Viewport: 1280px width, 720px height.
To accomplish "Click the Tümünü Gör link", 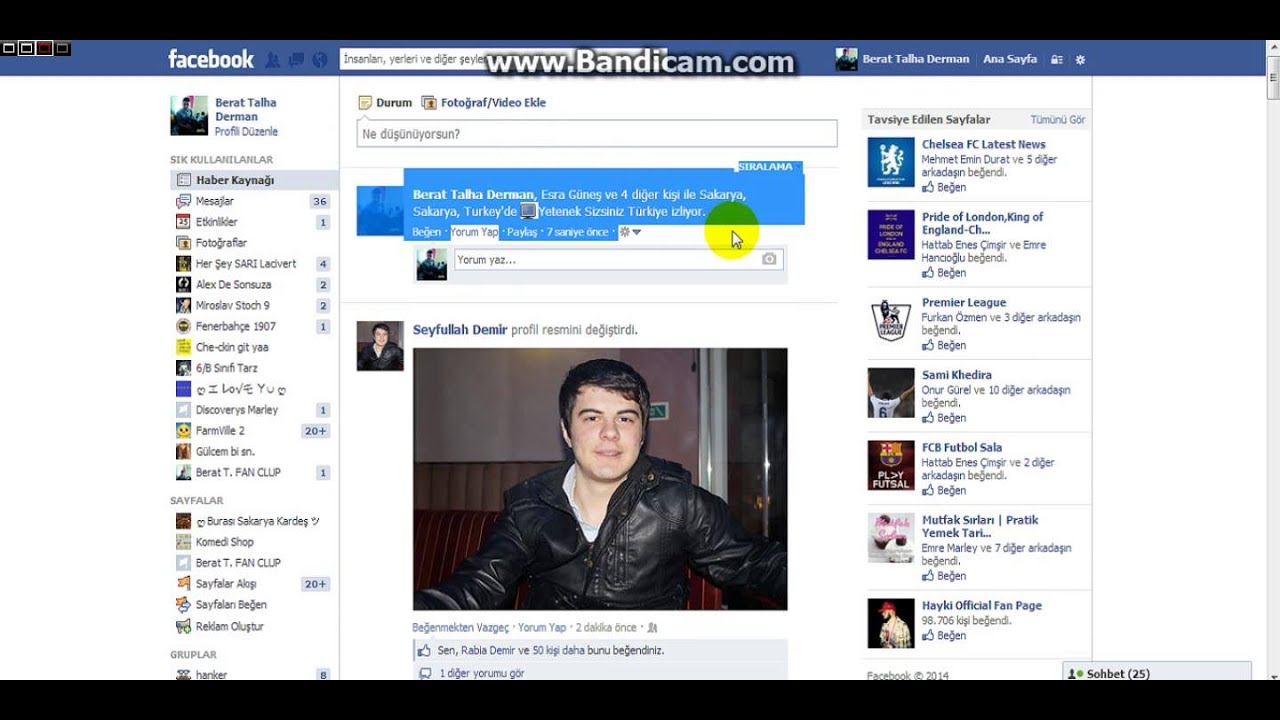I will [x=1058, y=120].
